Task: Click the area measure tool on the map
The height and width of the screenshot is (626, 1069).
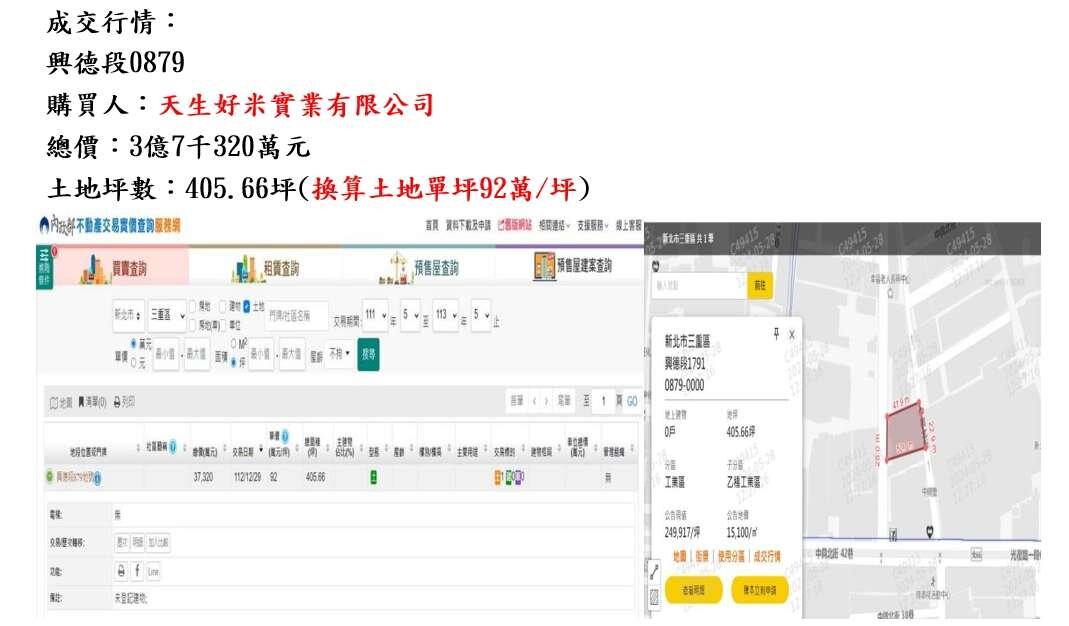Action: [x=654, y=597]
